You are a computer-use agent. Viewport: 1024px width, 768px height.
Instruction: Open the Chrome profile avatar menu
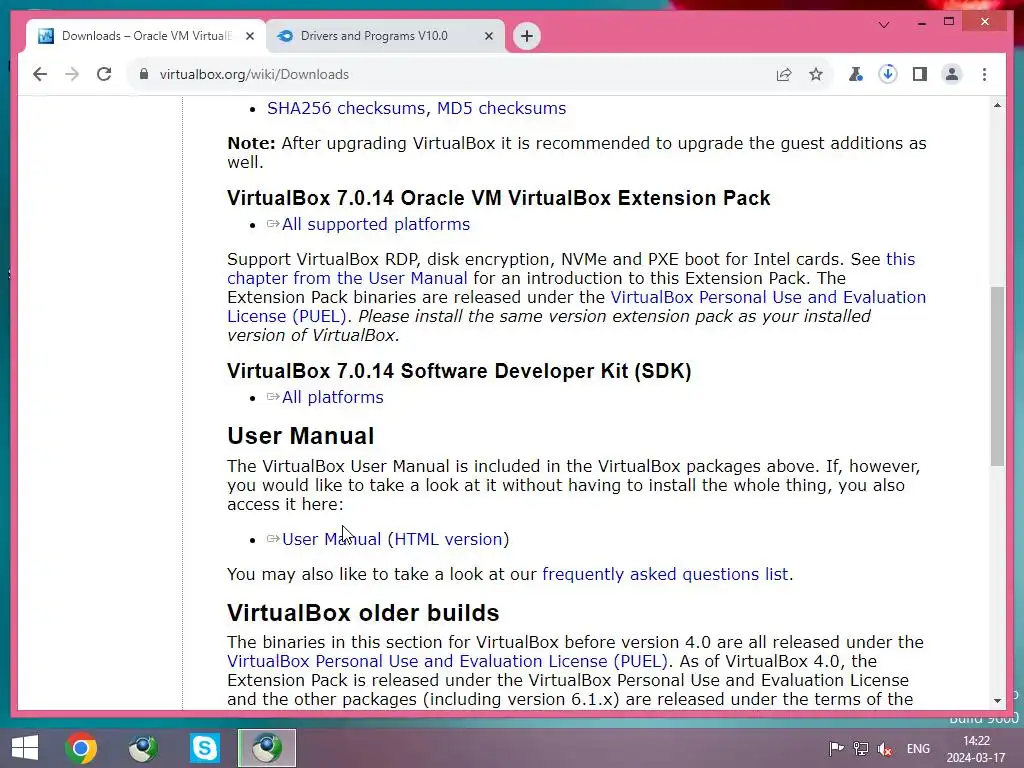coord(952,74)
